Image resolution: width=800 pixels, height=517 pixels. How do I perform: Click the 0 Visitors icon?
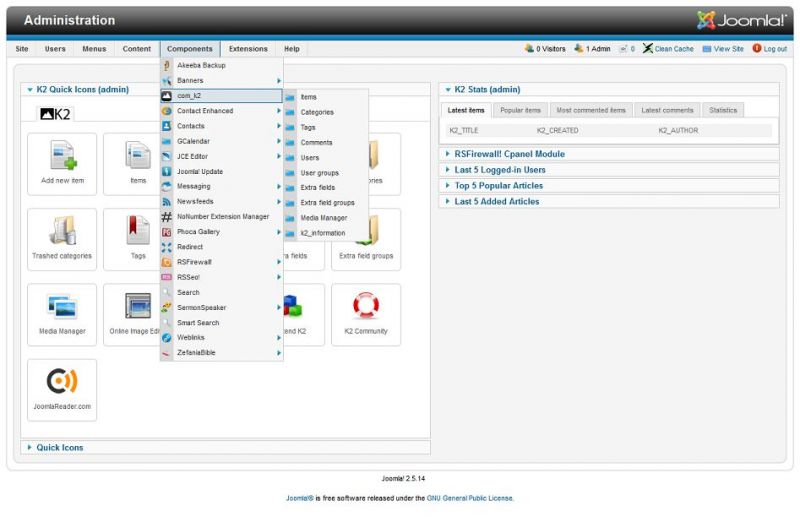point(529,48)
